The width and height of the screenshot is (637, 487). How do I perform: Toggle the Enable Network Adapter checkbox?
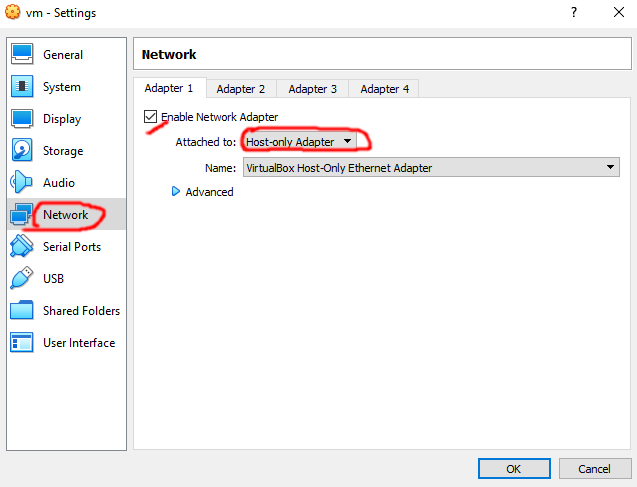[x=150, y=117]
